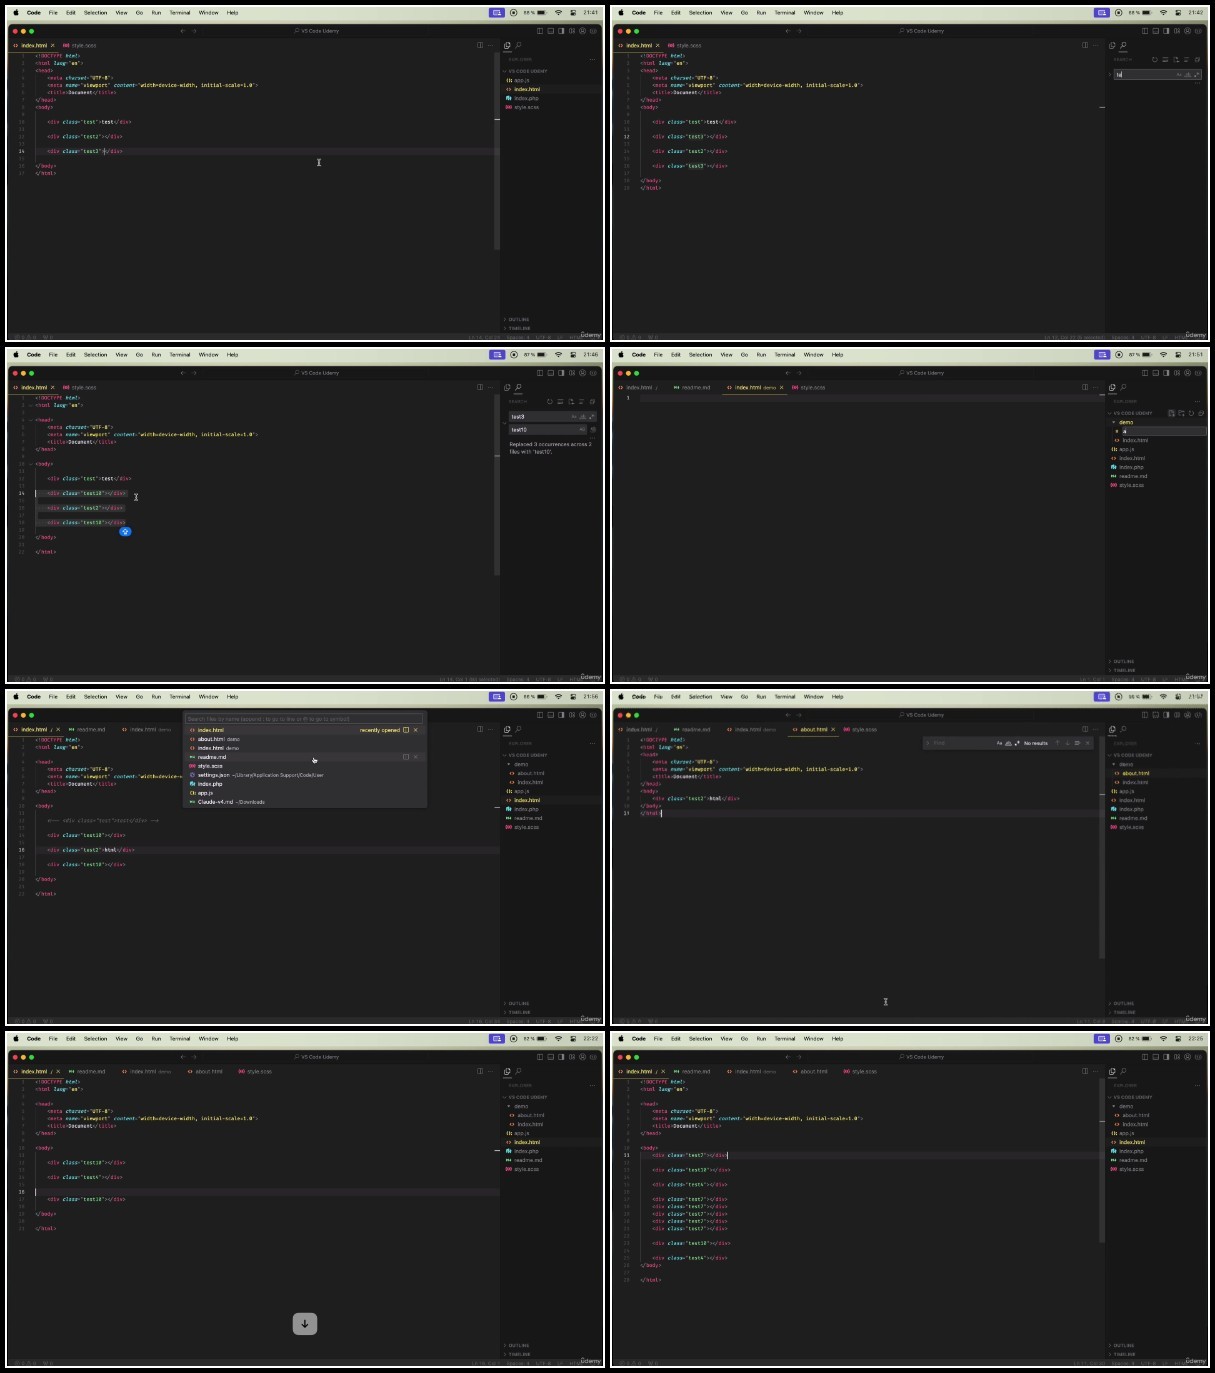This screenshot has width=1215, height=1373.
Task: Click Collapse All search icon, 21:42 screenshot
Action: click(1197, 59)
